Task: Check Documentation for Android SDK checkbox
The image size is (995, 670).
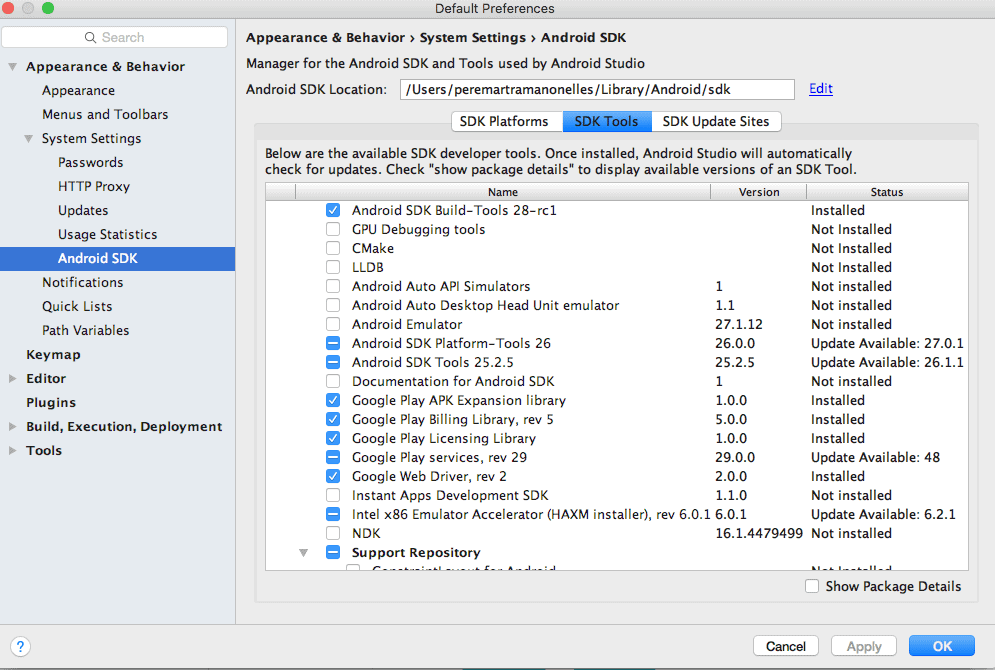Action: point(333,381)
